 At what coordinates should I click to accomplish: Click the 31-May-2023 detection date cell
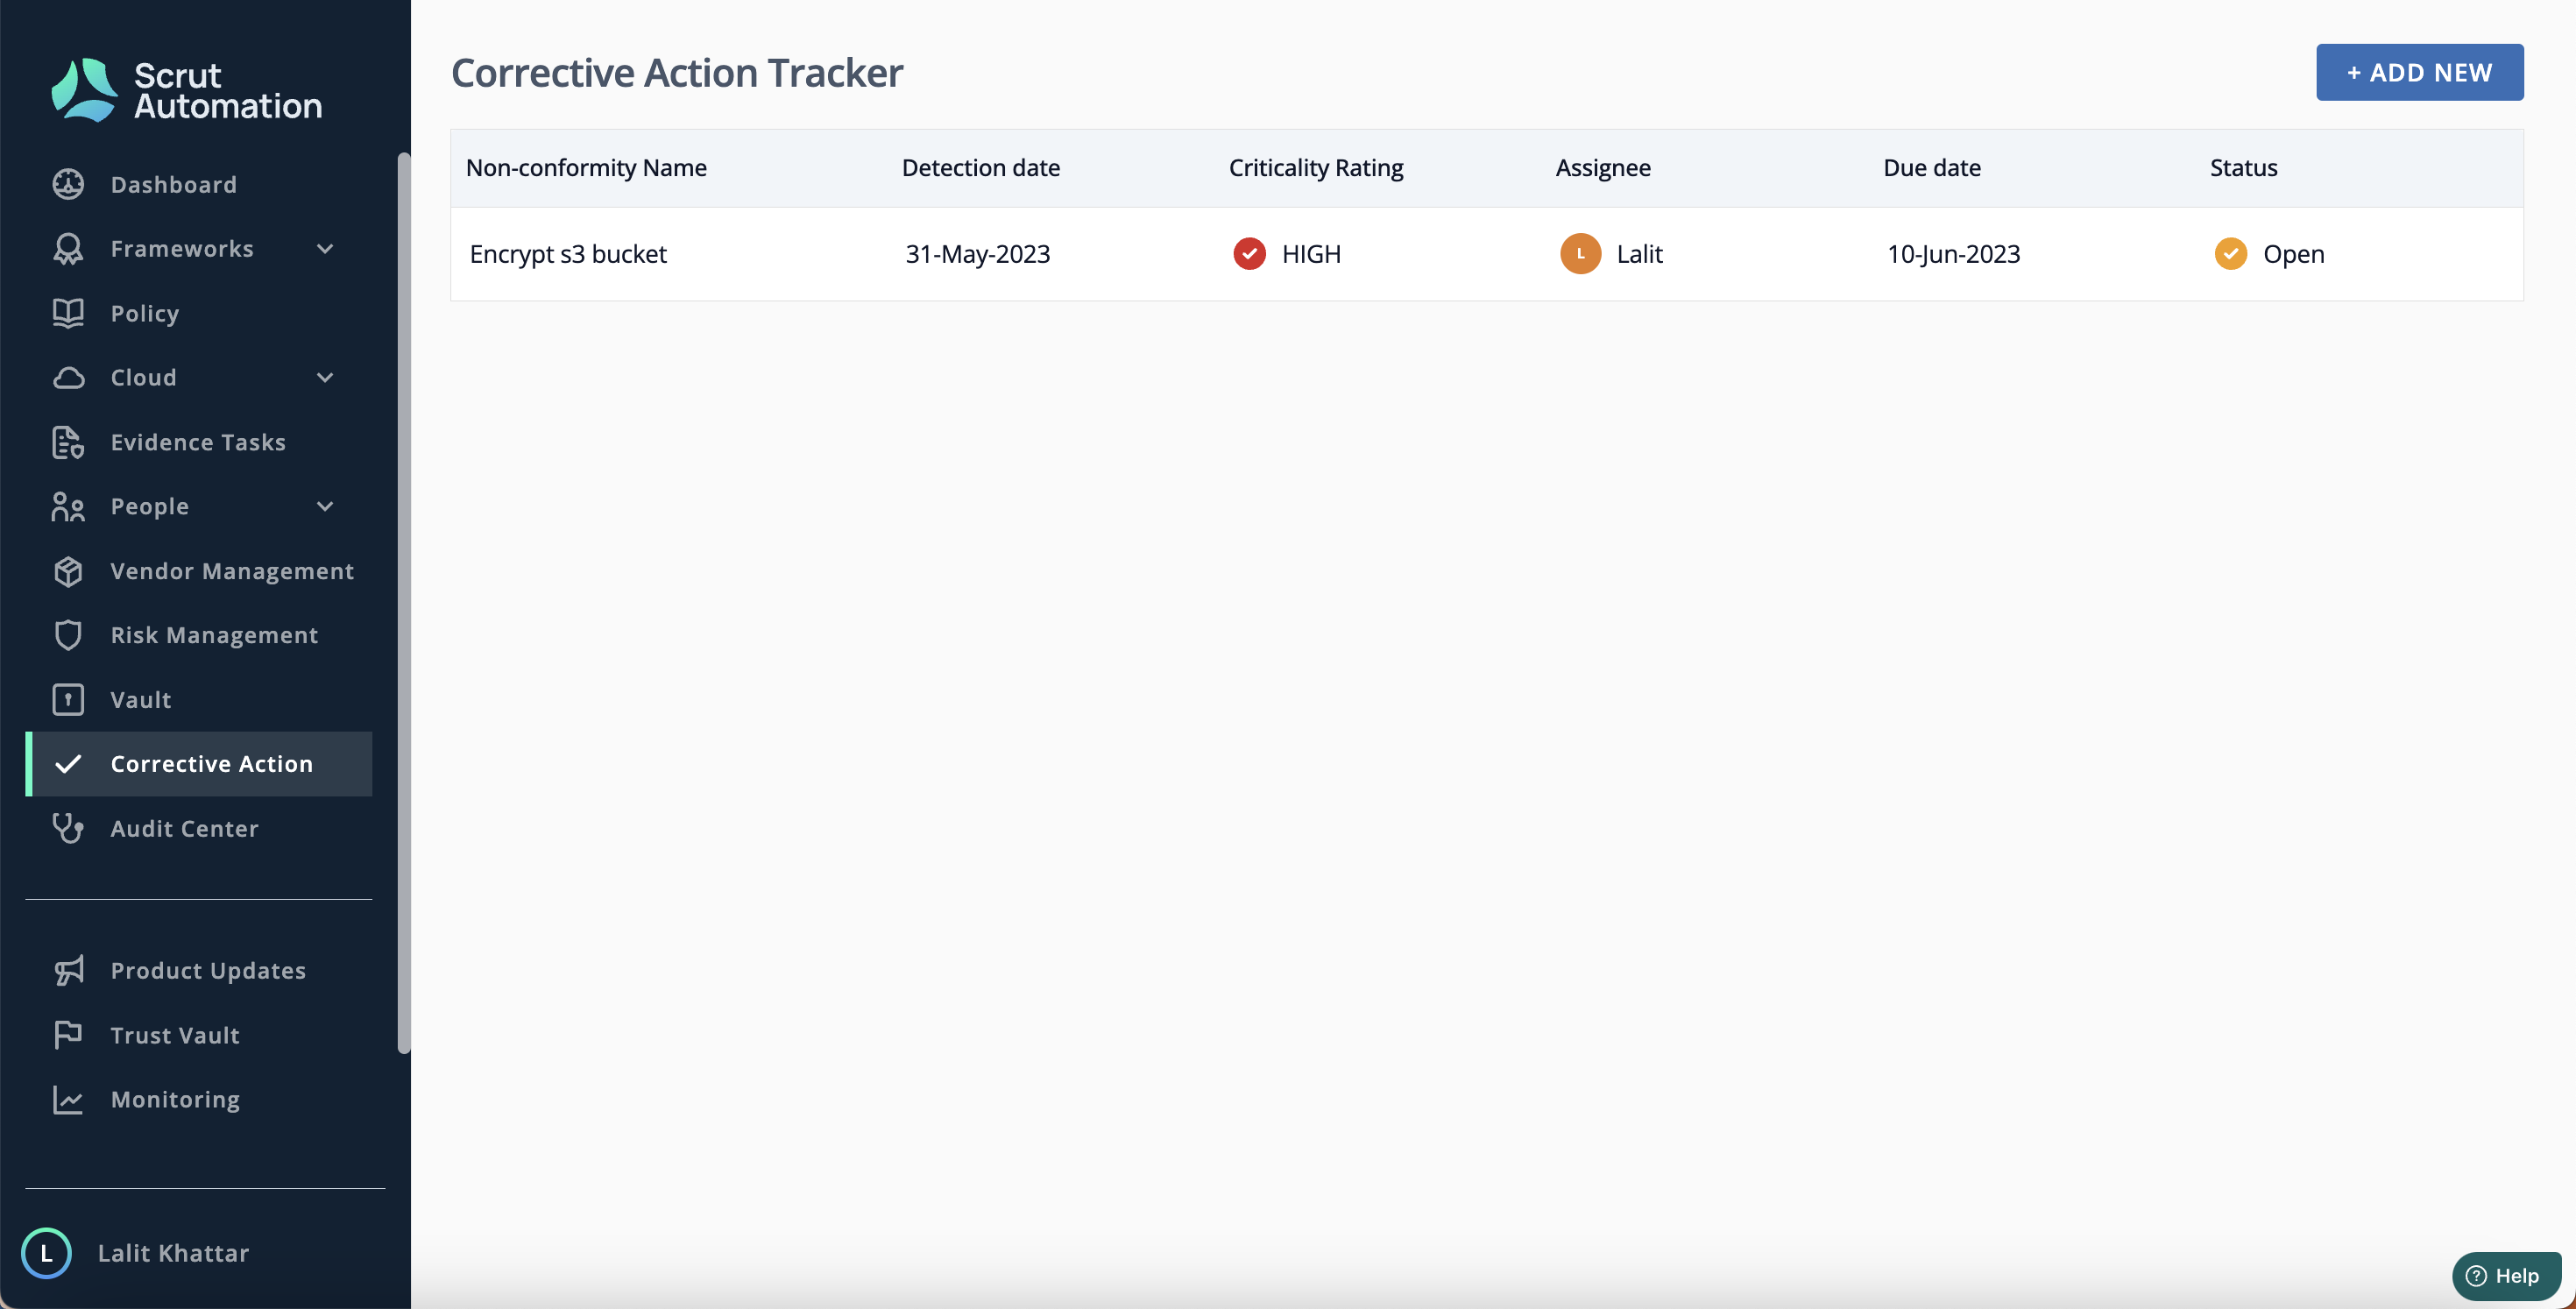[978, 254]
